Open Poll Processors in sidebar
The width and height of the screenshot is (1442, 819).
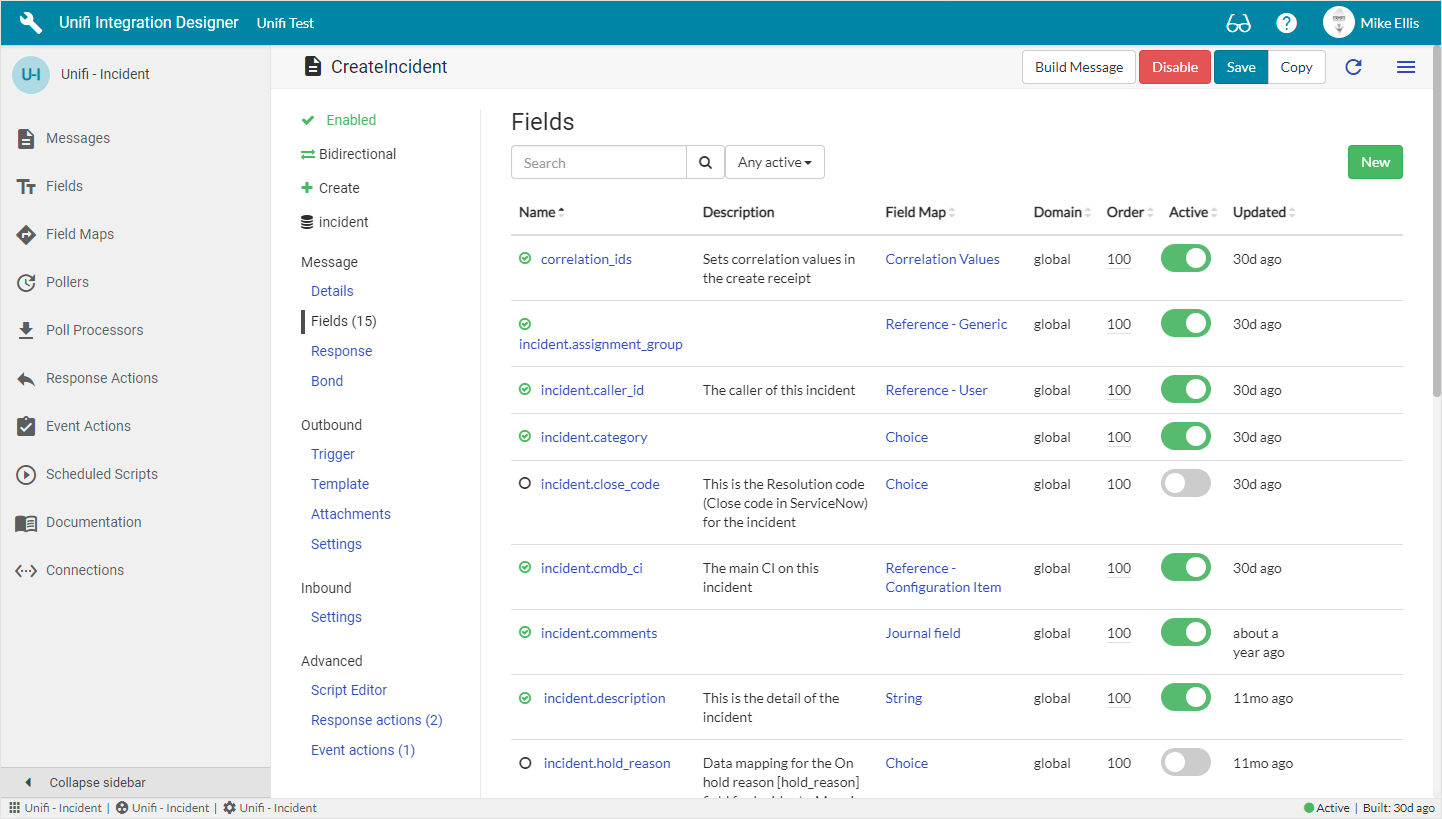pos(94,330)
